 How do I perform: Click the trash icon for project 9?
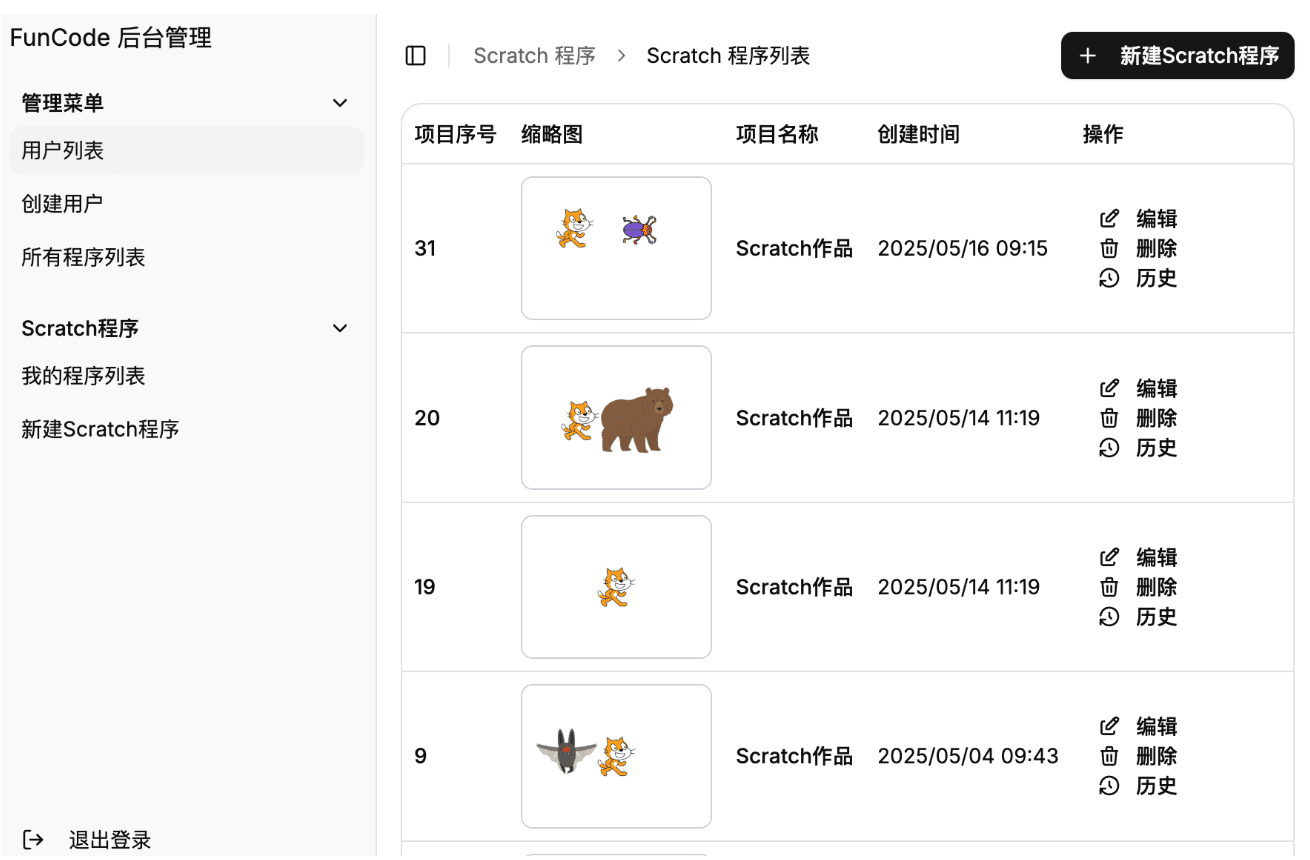click(x=1109, y=756)
